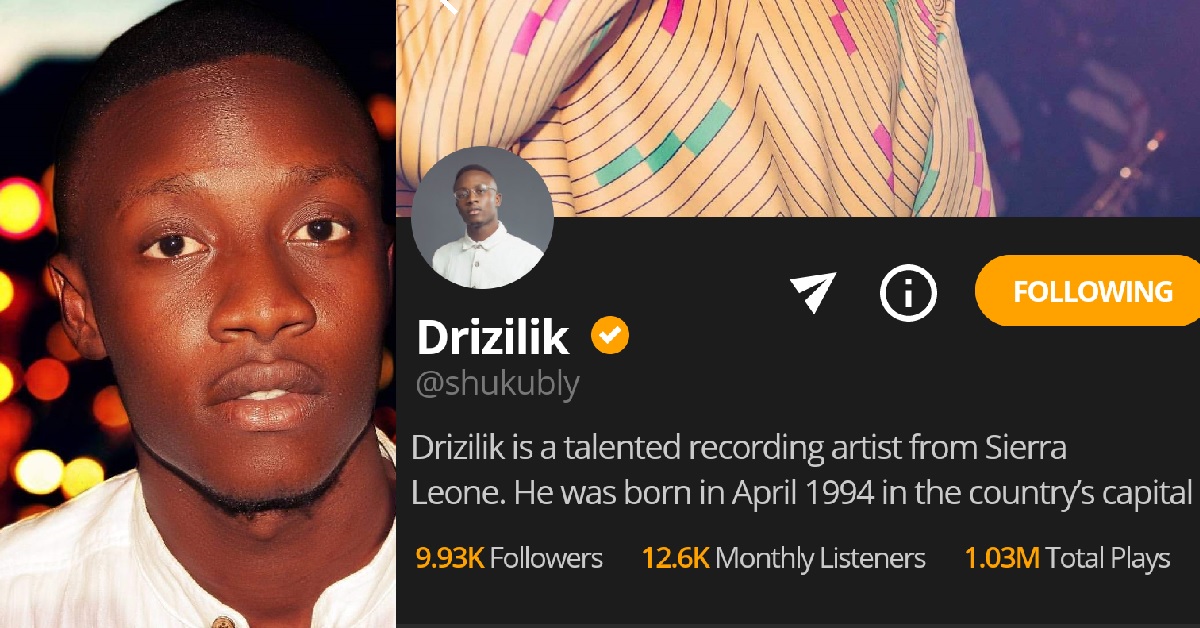This screenshot has height=628, width=1200.
Task: Select the @shukubly handle
Action: coord(497,384)
